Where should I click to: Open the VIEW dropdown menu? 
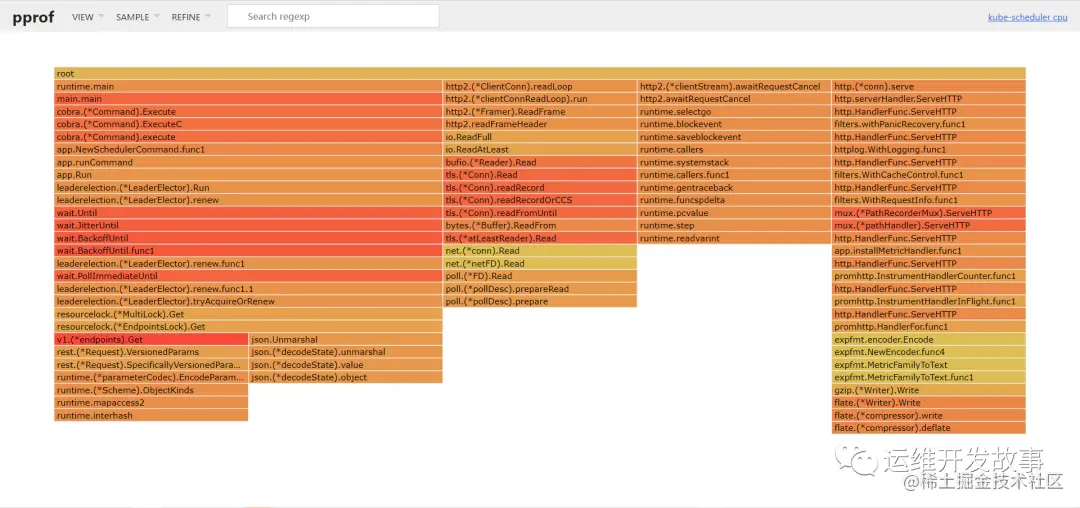tap(87, 17)
